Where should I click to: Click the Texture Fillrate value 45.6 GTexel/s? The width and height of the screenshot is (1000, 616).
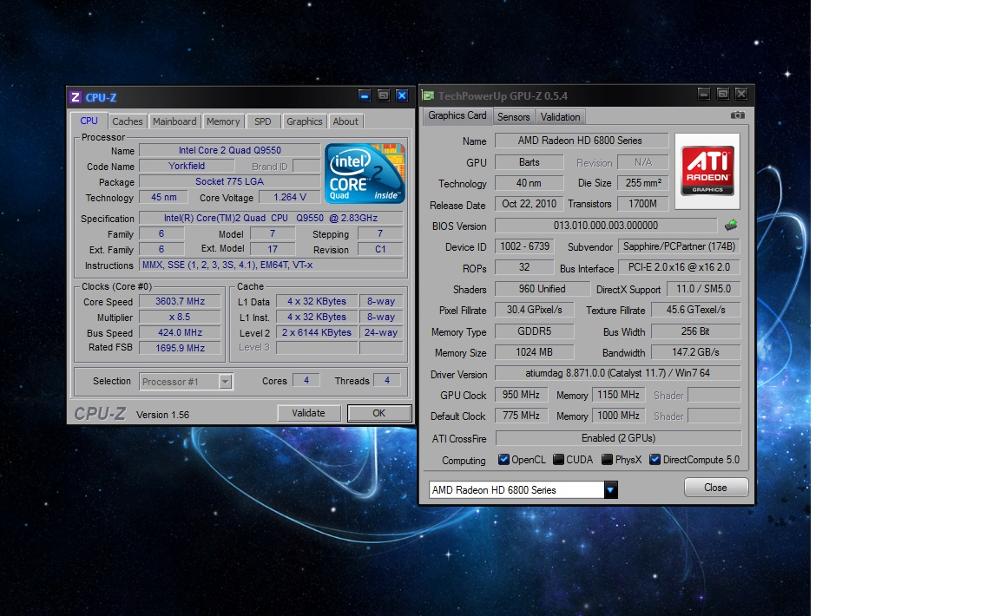tap(696, 310)
